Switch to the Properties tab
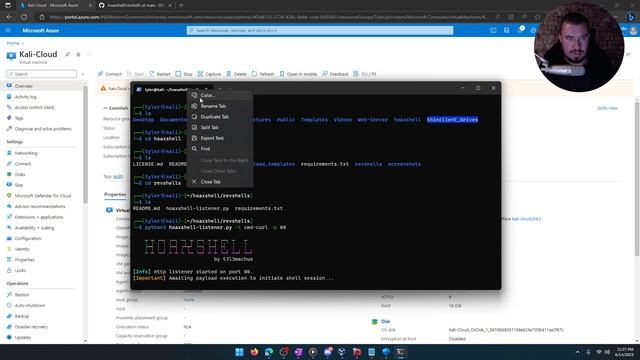 115,194
